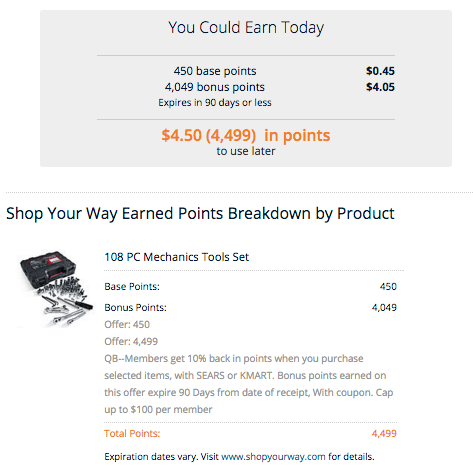Image resolution: width=473 pixels, height=475 pixels.
Task: Click the Expiration dates vary notice
Action: click(x=239, y=456)
